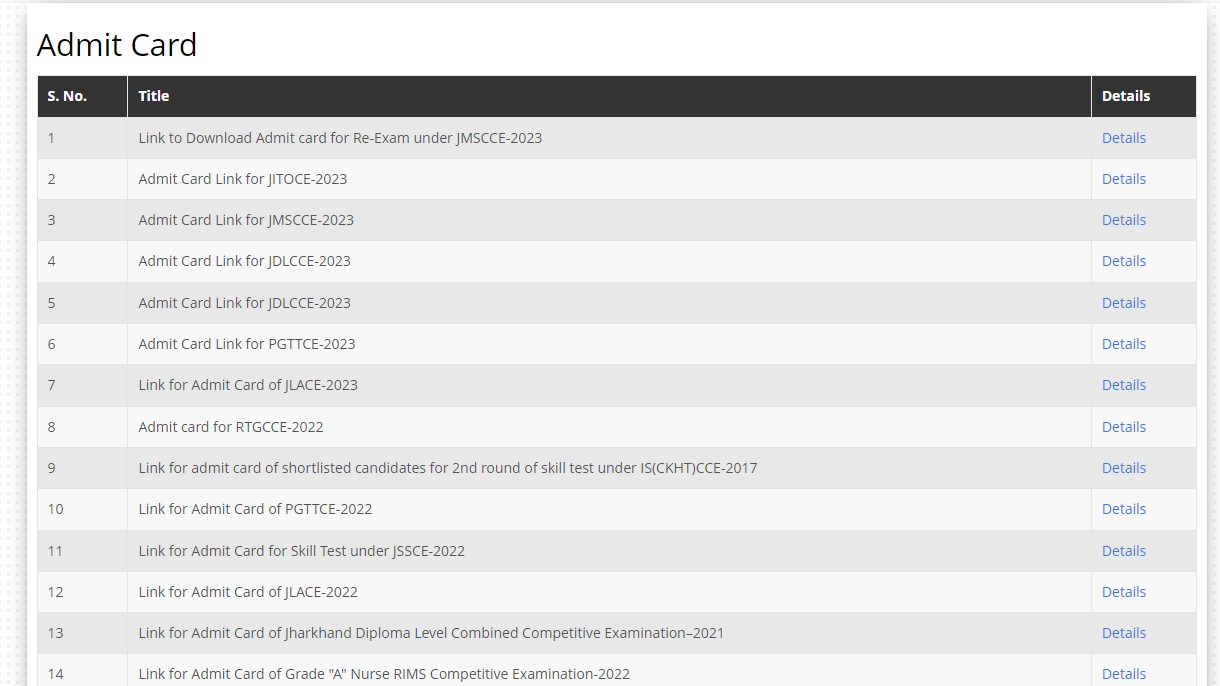
Task: Open Details in serial number 4 row
Action: [x=1123, y=261]
